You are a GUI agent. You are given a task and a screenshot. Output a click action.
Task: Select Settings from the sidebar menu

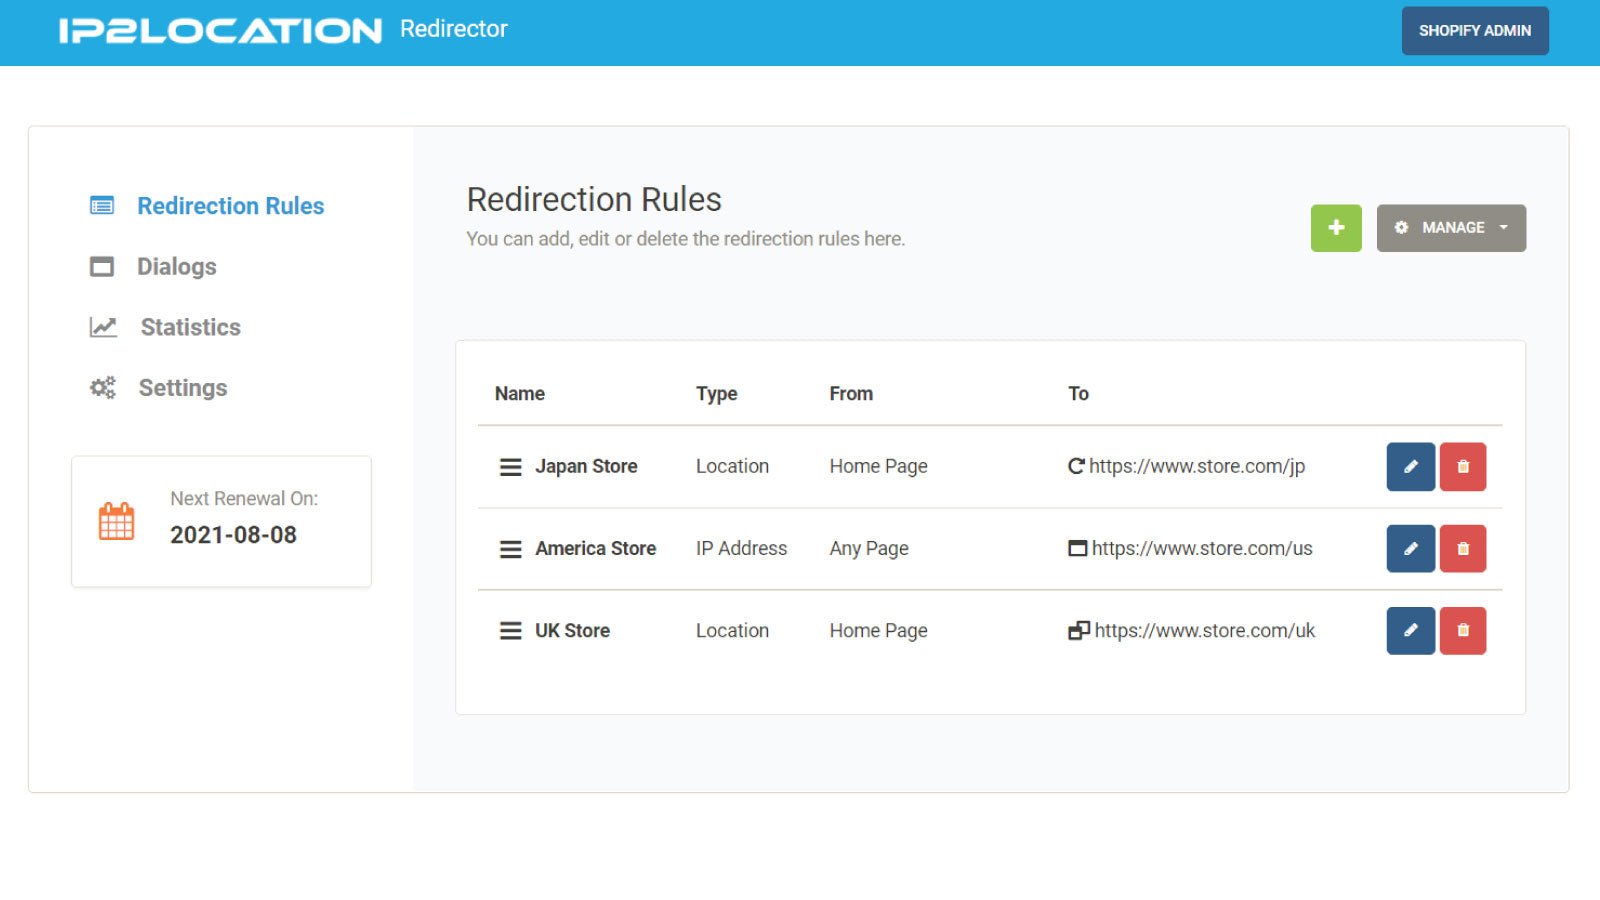tap(183, 388)
